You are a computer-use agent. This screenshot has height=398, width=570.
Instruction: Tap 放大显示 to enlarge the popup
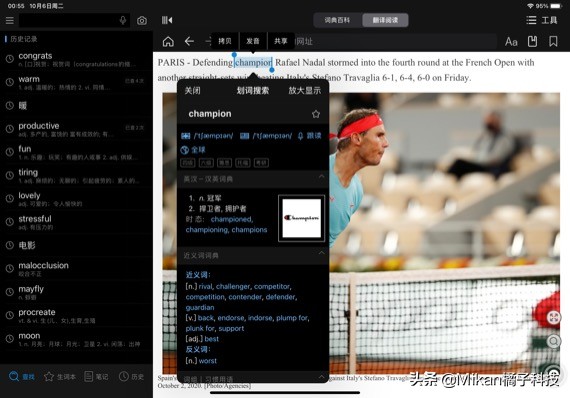pyautogui.click(x=305, y=91)
